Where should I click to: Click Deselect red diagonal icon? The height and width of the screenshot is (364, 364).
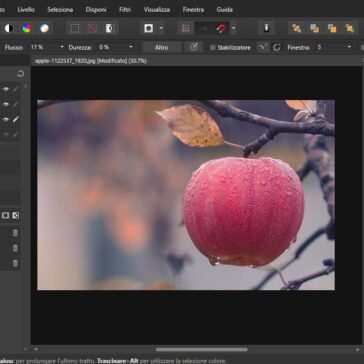pos(92,28)
